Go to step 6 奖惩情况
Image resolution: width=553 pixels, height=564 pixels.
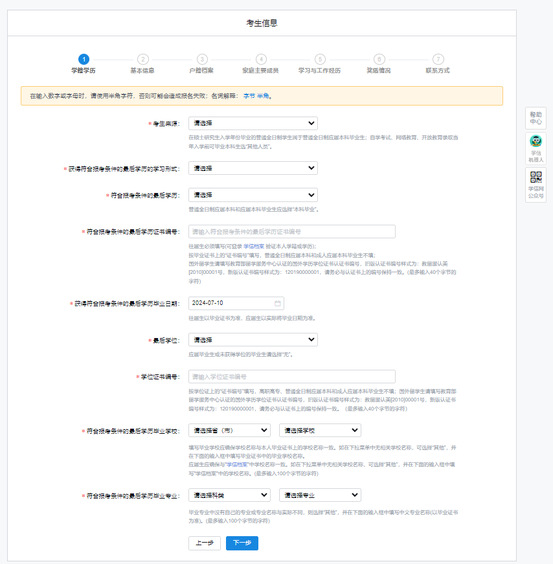click(x=379, y=64)
